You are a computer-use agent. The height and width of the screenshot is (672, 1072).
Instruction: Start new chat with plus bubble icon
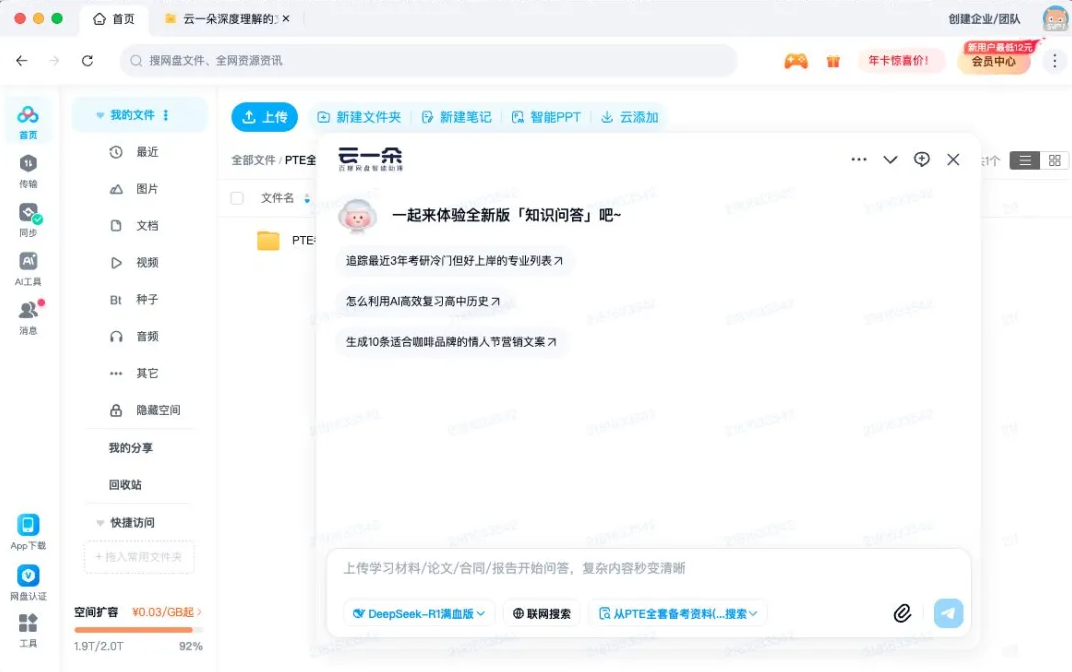coord(922,159)
